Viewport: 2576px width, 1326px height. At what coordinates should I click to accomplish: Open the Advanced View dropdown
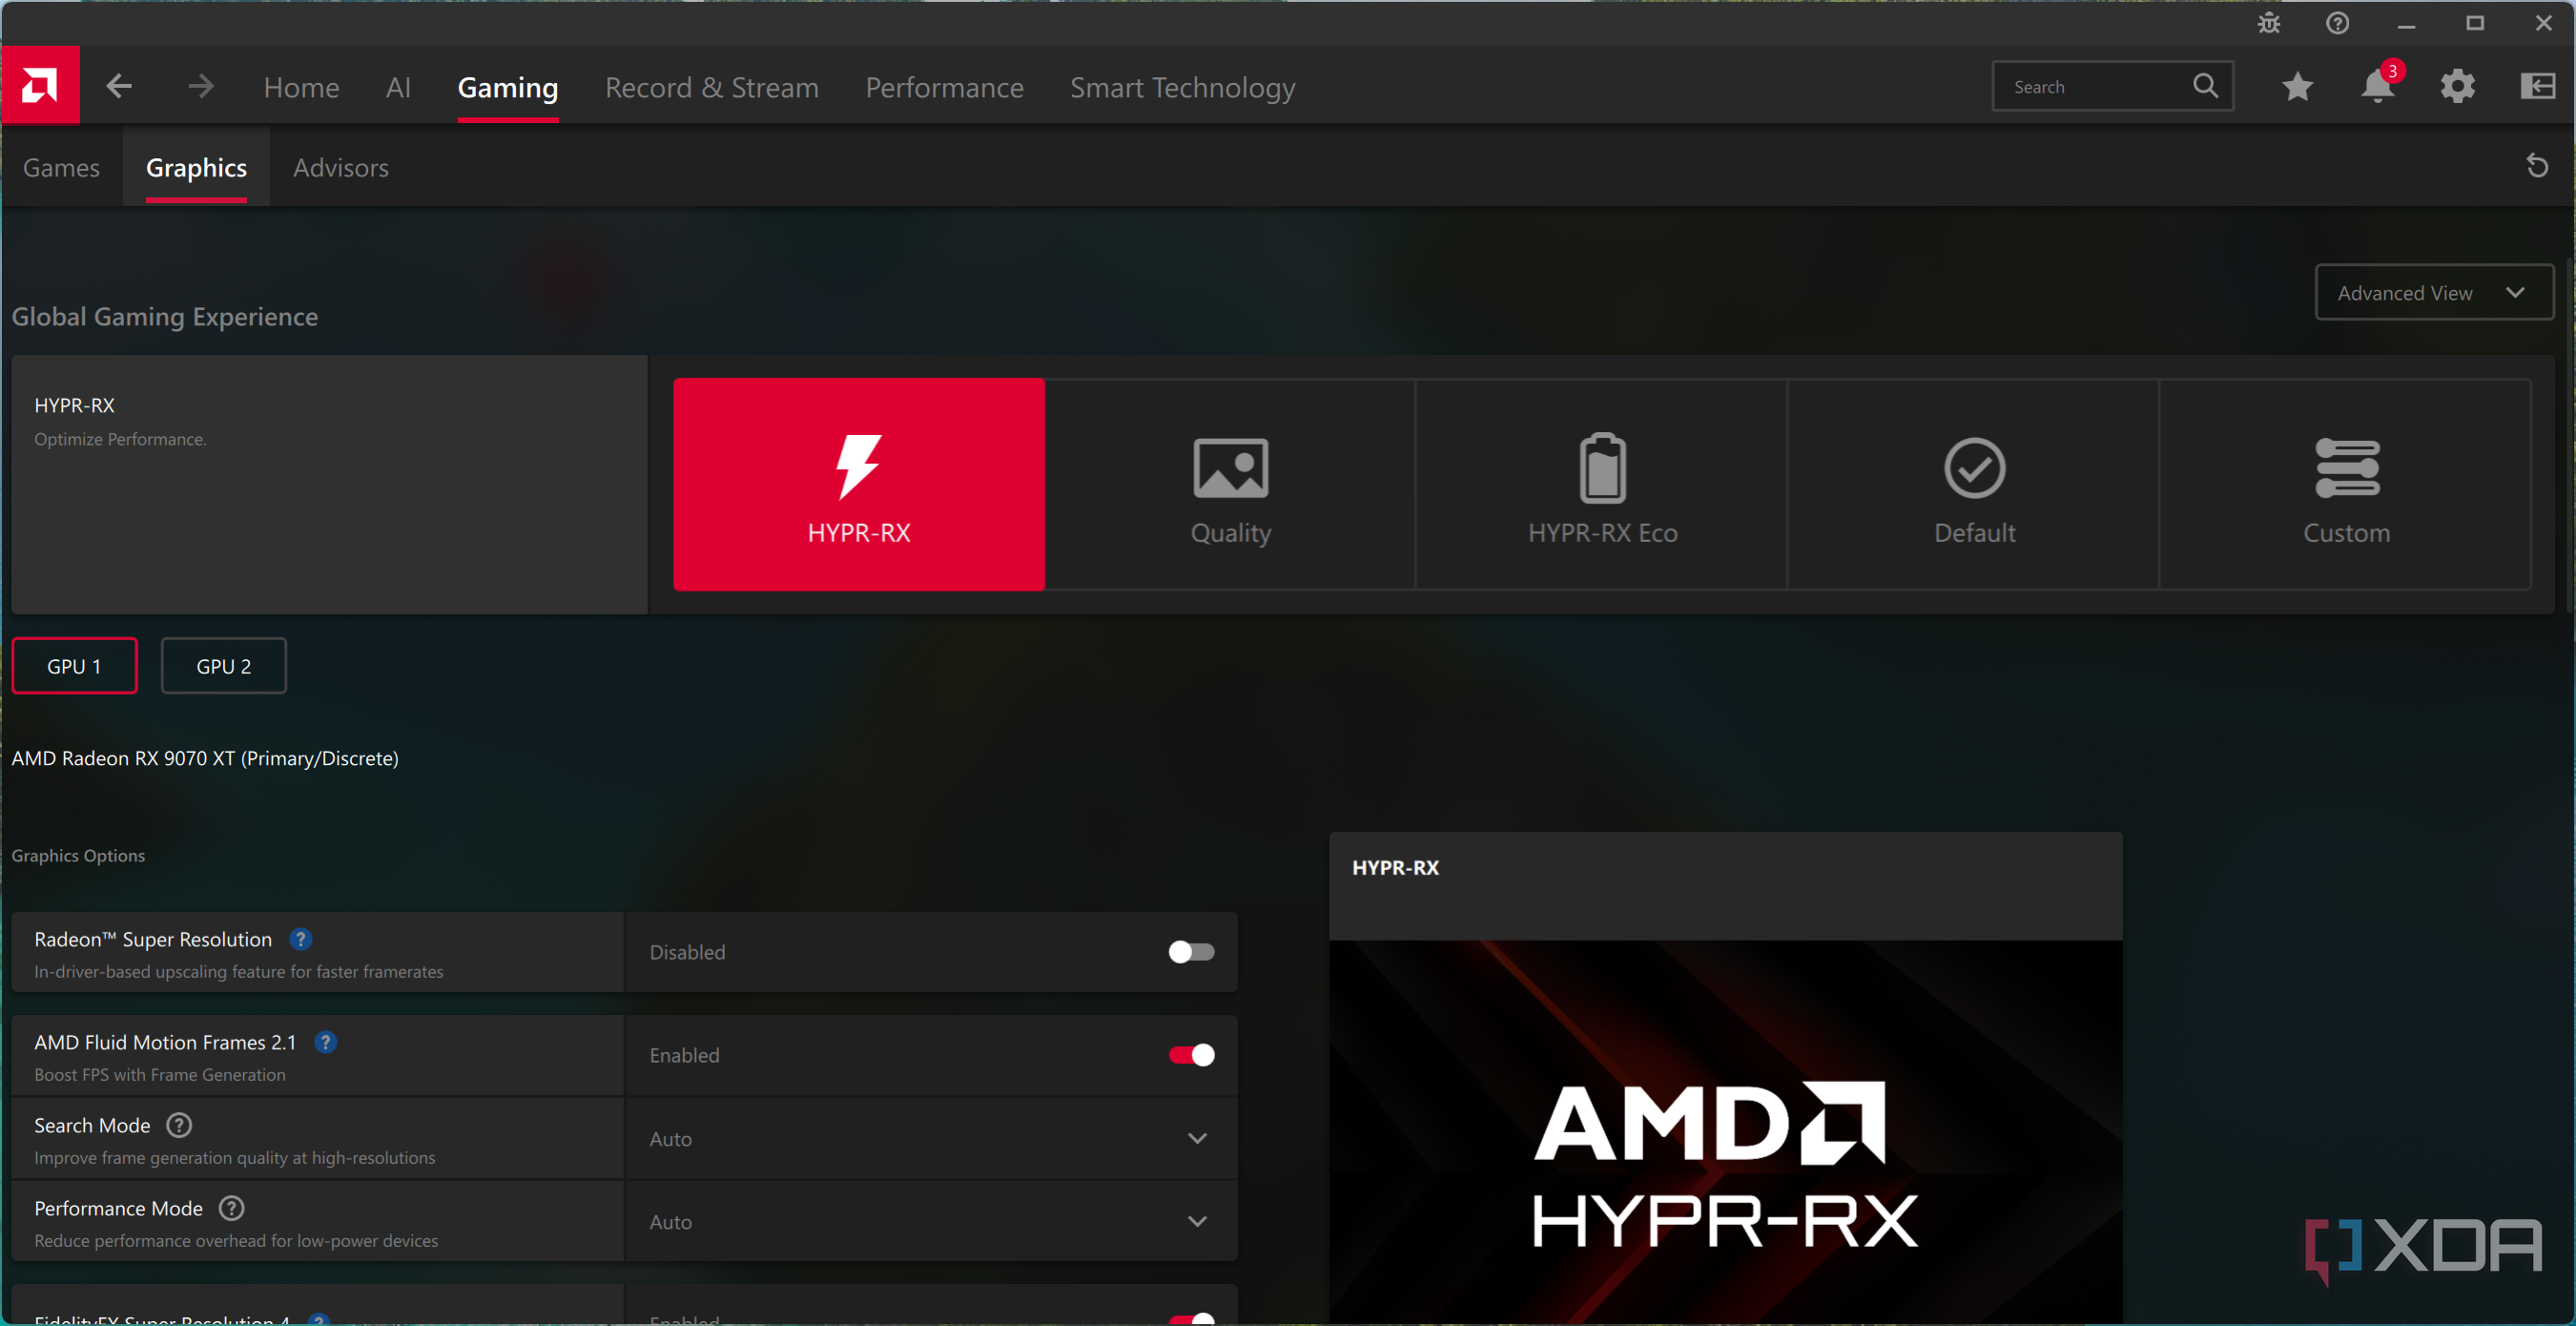(2433, 293)
